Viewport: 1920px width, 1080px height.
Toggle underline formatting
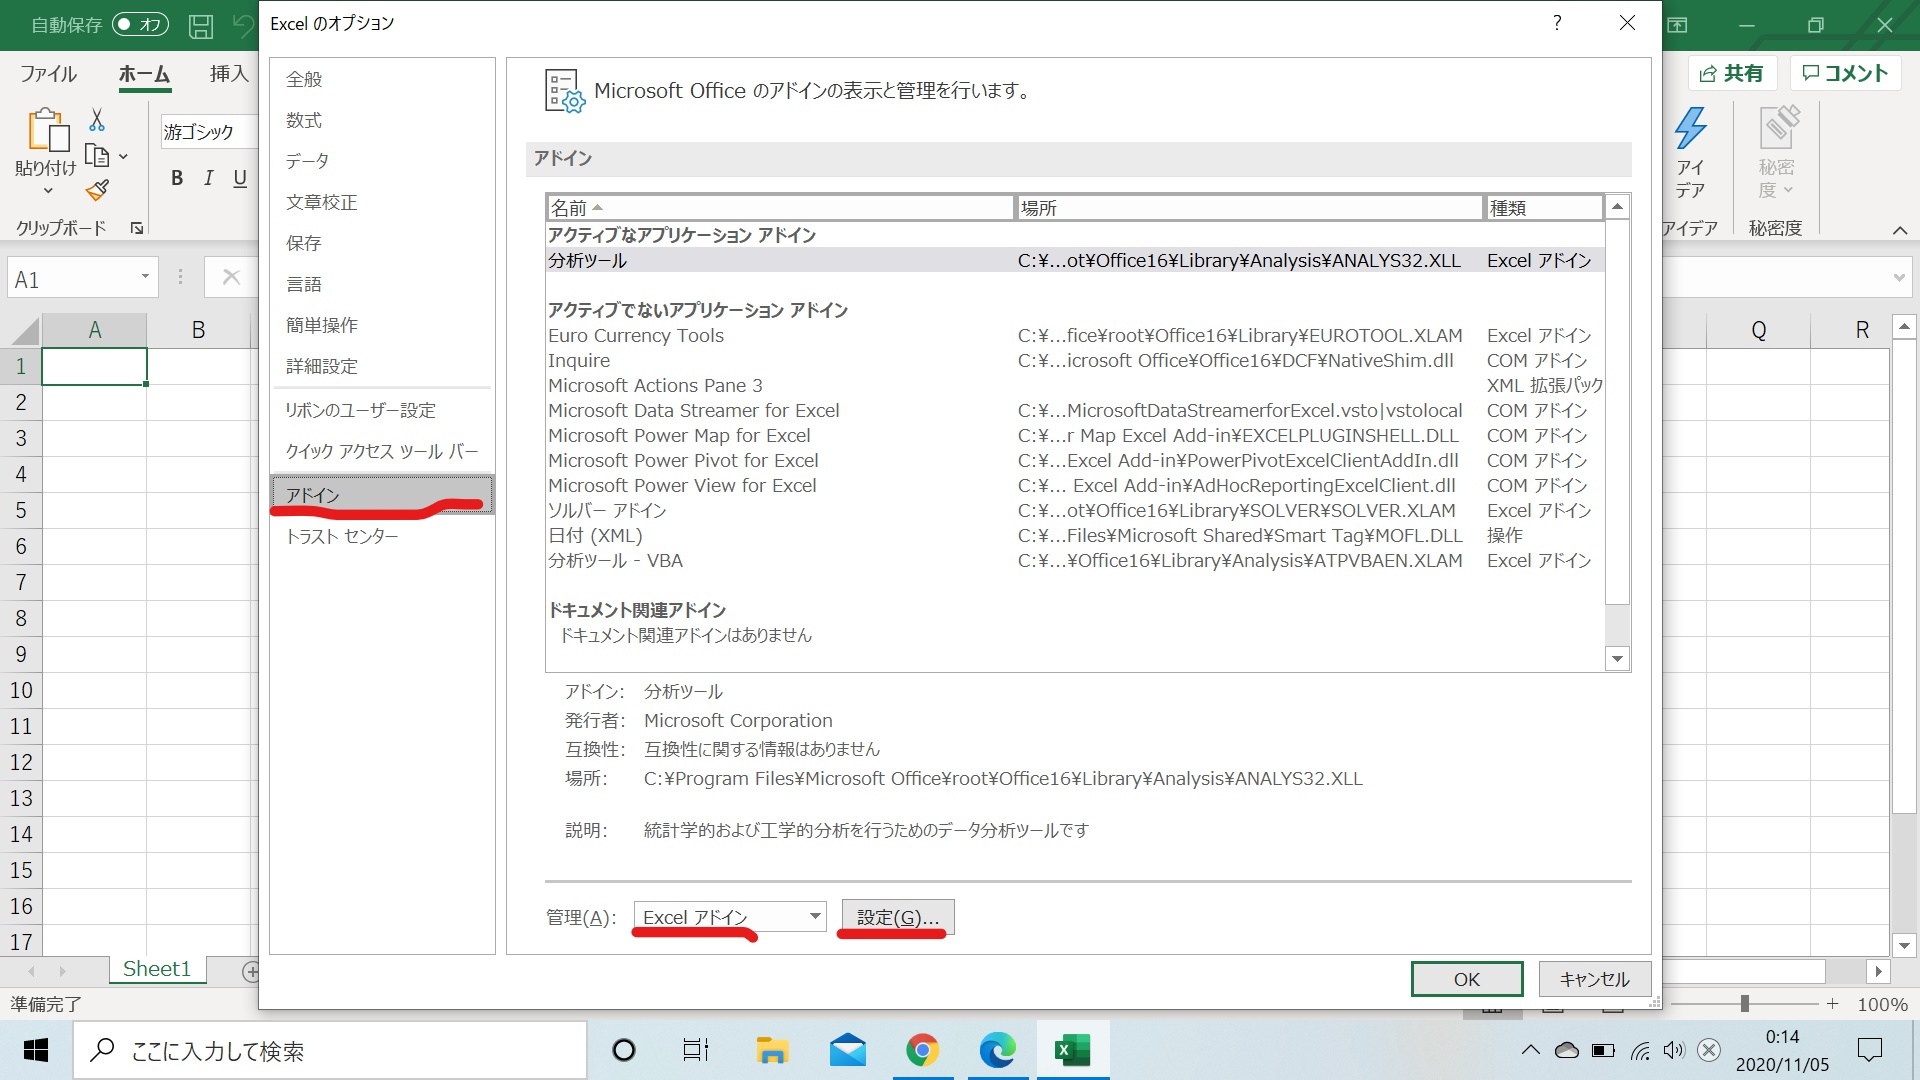pos(240,178)
